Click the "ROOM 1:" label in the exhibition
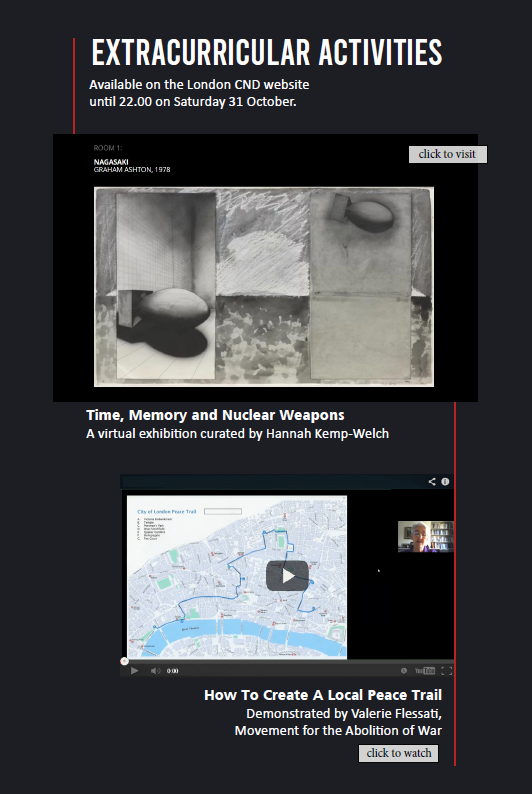 click(x=108, y=148)
